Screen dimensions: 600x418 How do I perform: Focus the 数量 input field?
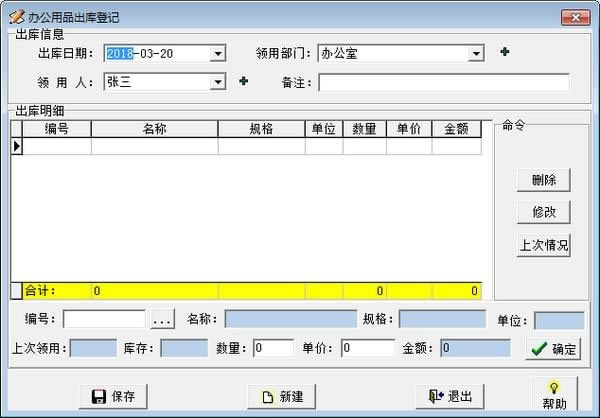273,349
